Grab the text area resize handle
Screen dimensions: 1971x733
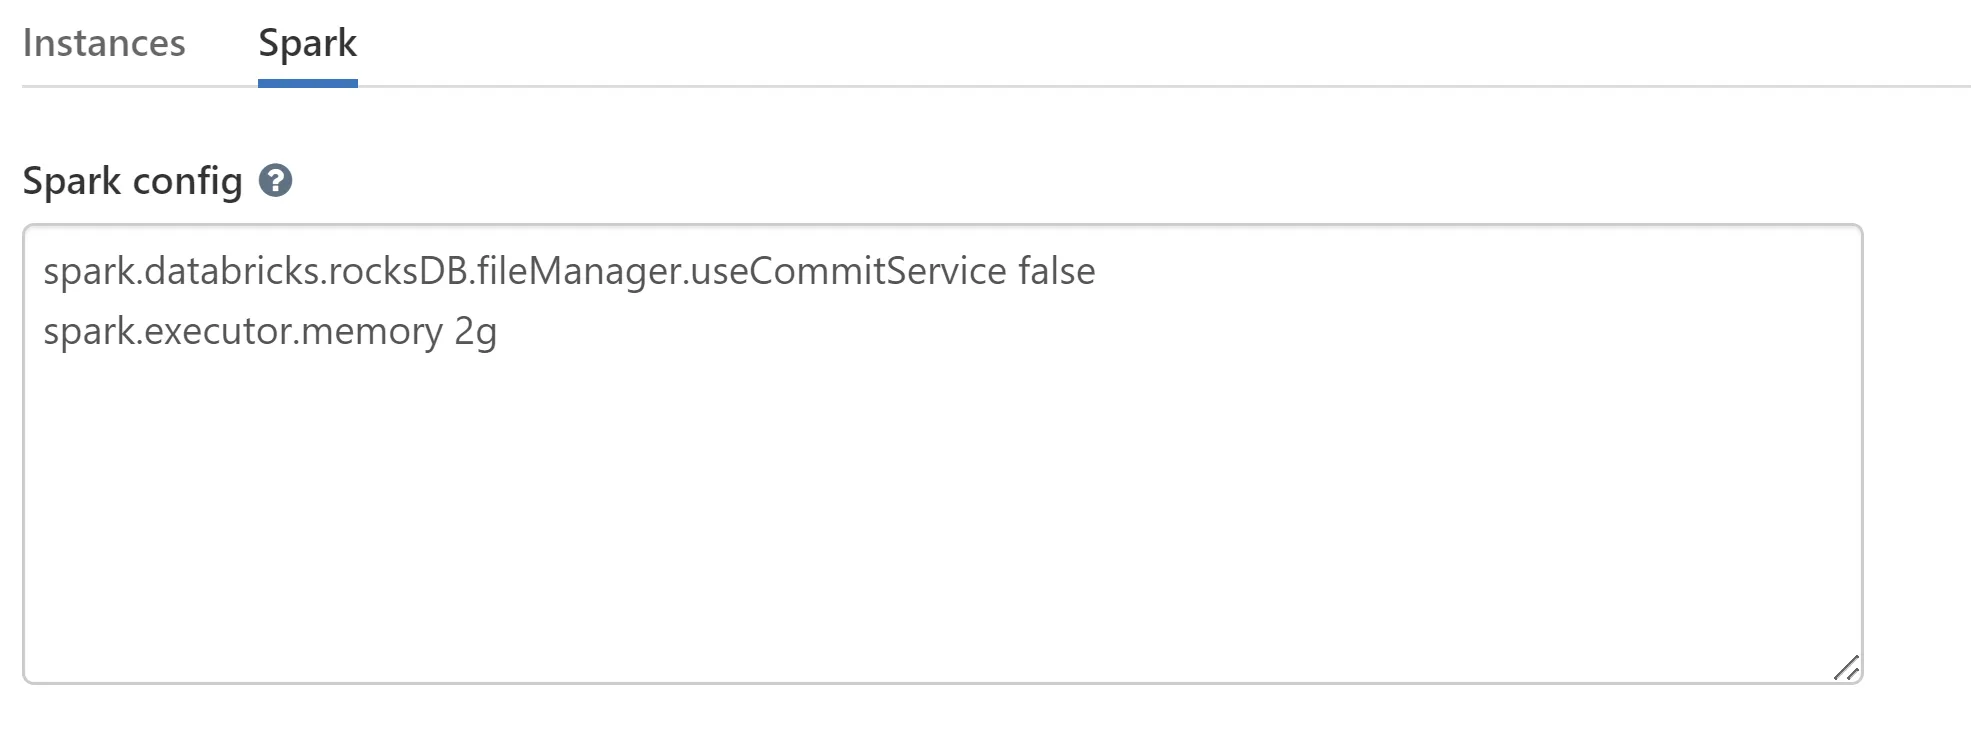click(x=1846, y=668)
